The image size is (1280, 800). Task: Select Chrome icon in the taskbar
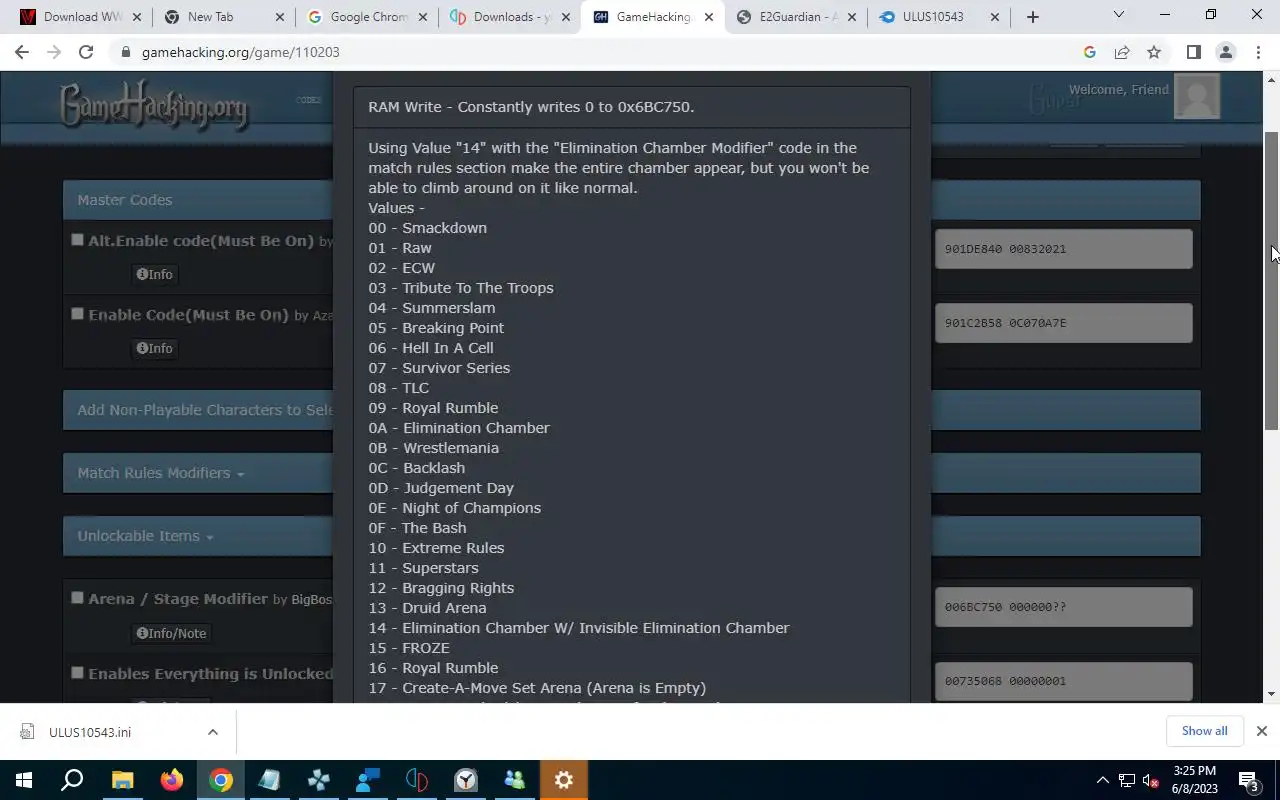click(x=220, y=780)
